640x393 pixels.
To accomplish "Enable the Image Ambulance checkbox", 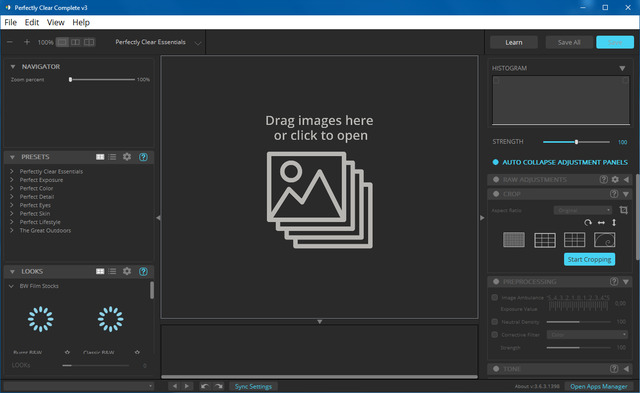I will [x=495, y=297].
